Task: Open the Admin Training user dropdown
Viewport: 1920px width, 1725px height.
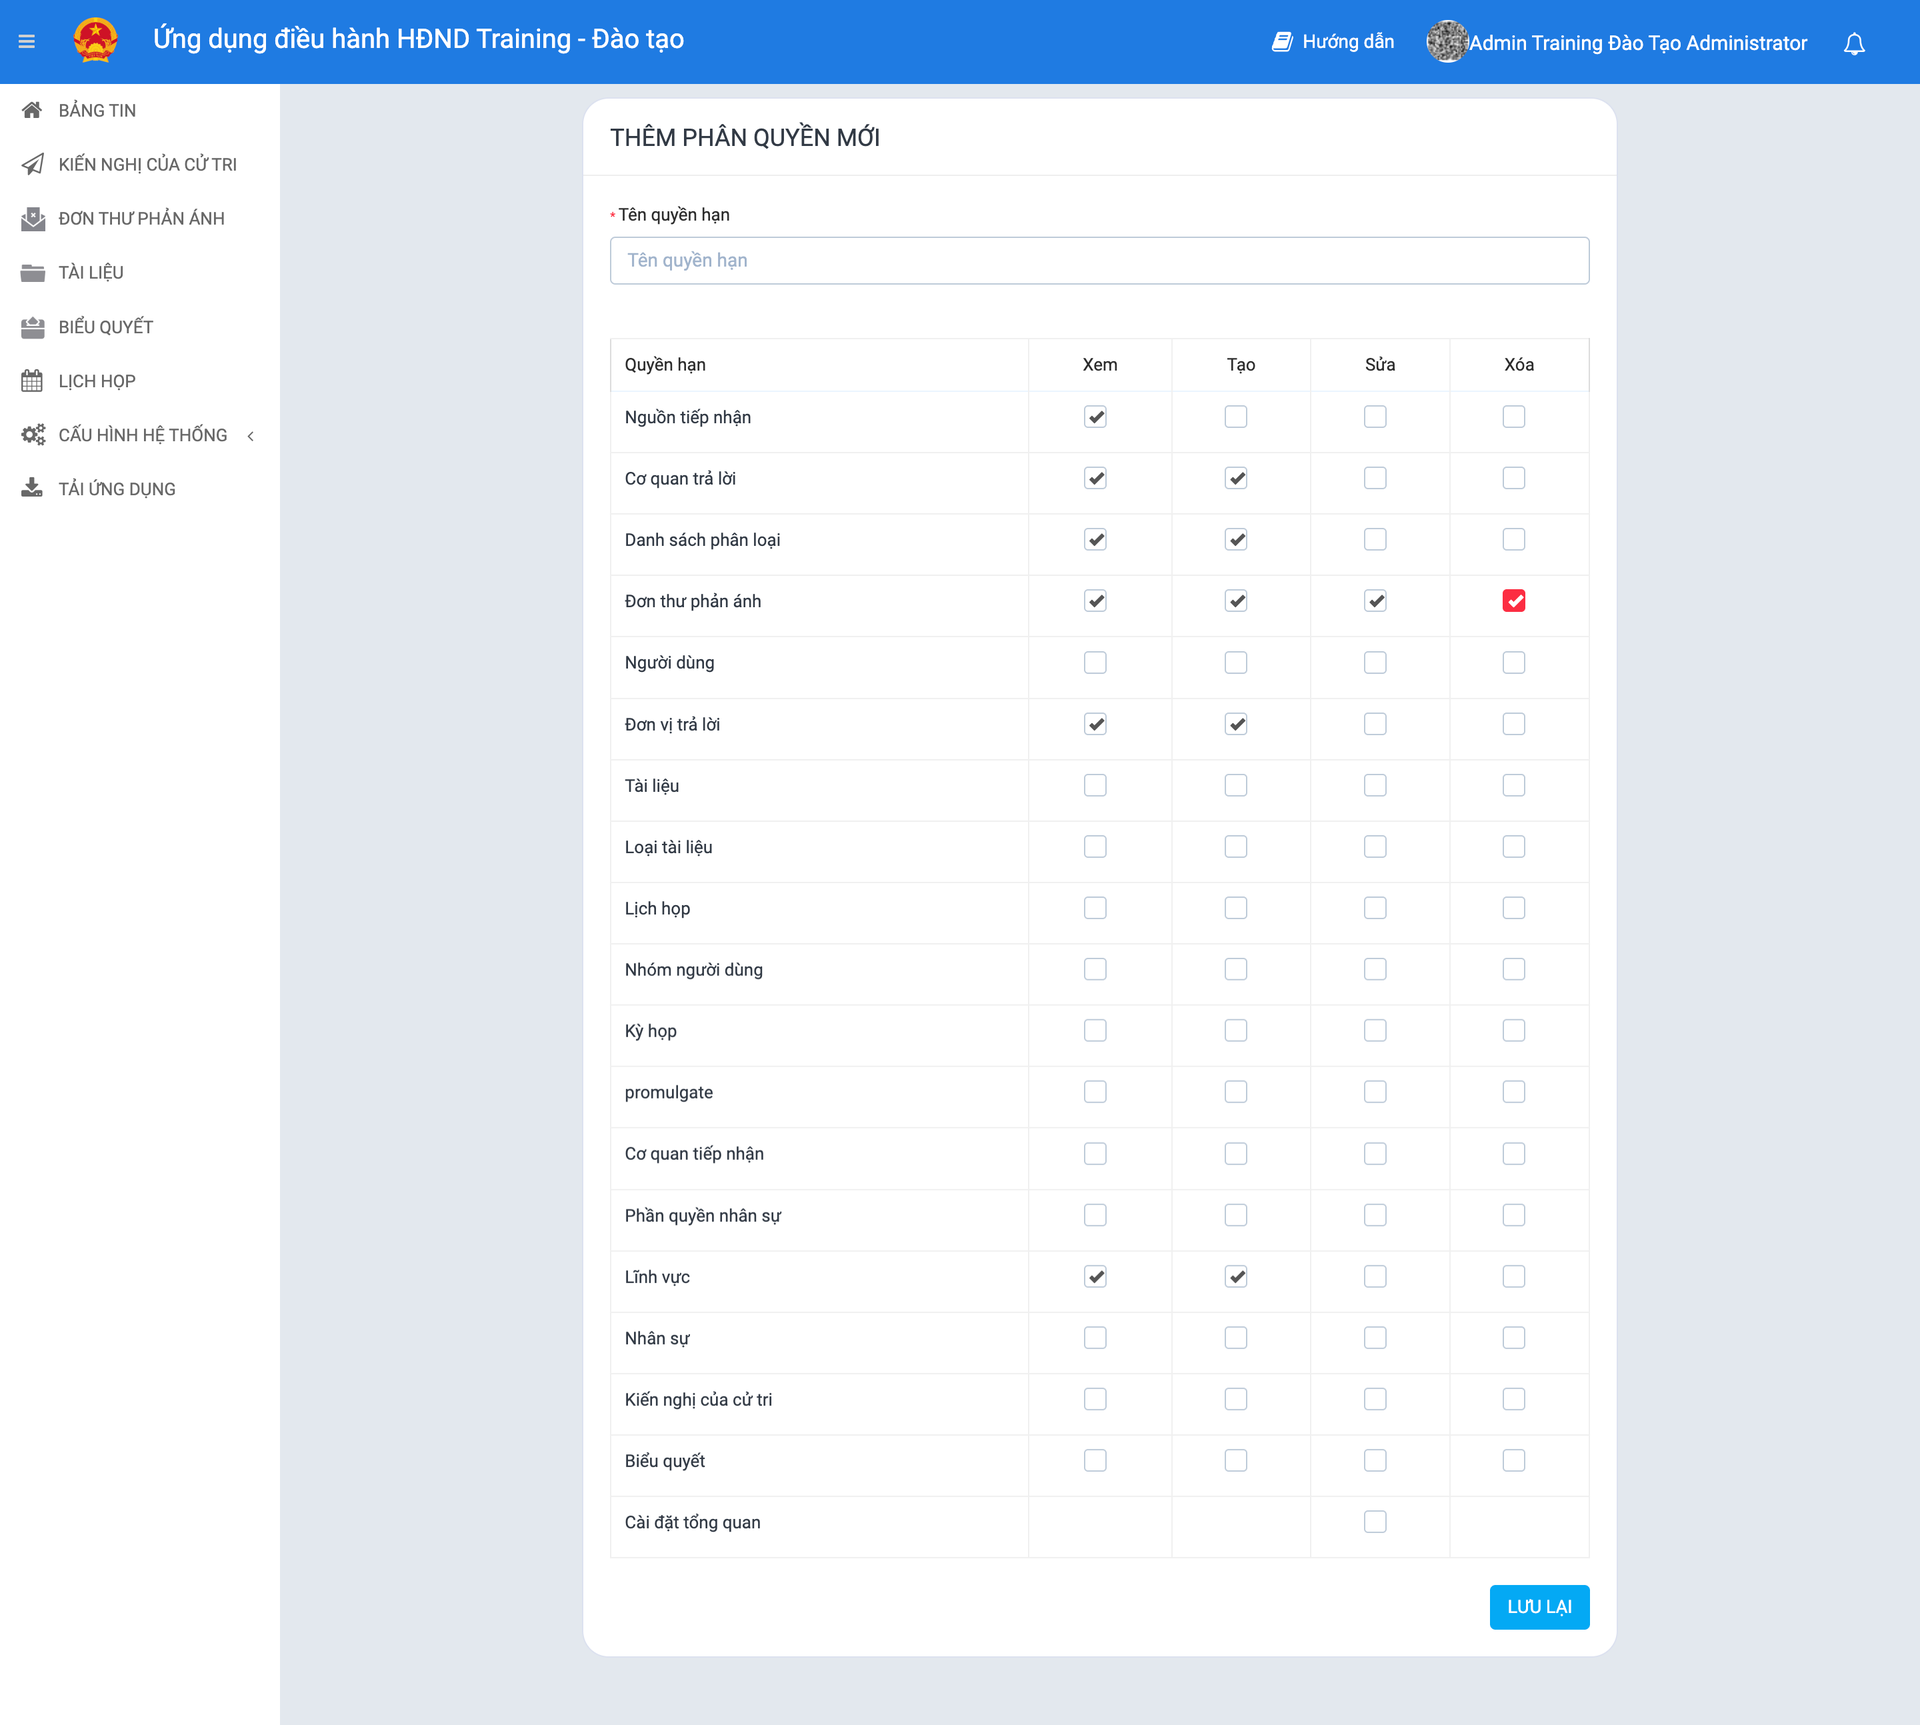Action: point(1637,43)
